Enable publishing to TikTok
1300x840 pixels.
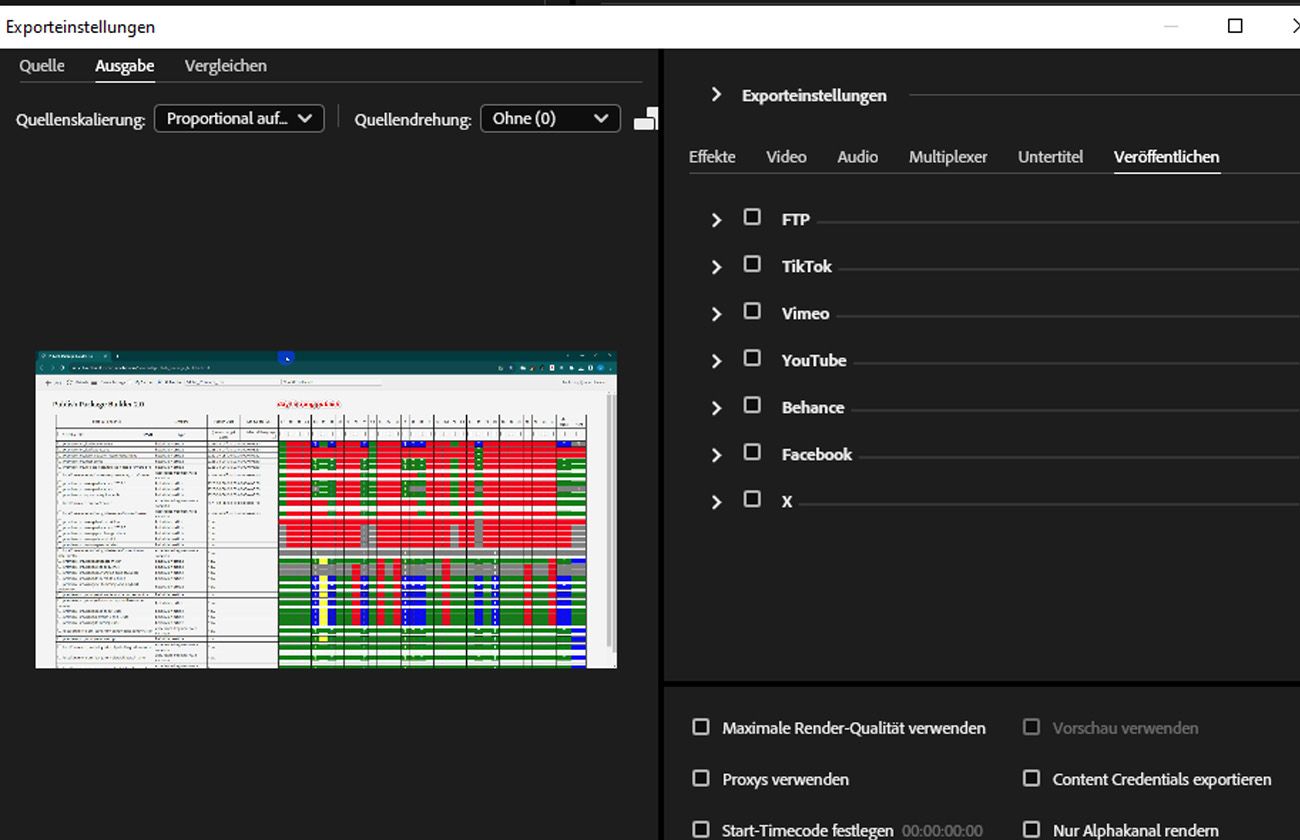click(752, 263)
